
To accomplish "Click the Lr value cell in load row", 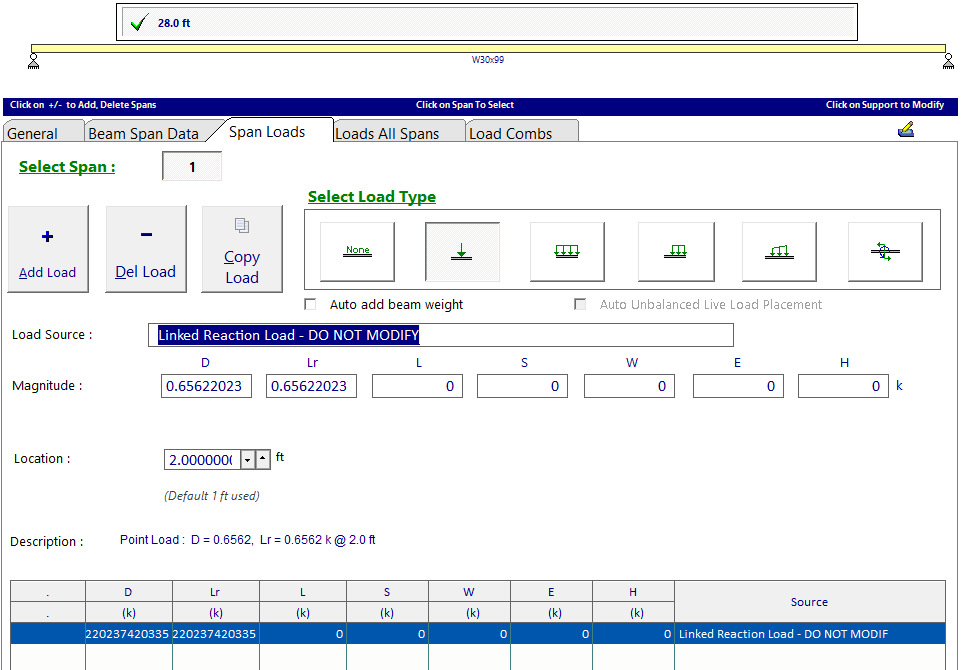I will coord(215,634).
